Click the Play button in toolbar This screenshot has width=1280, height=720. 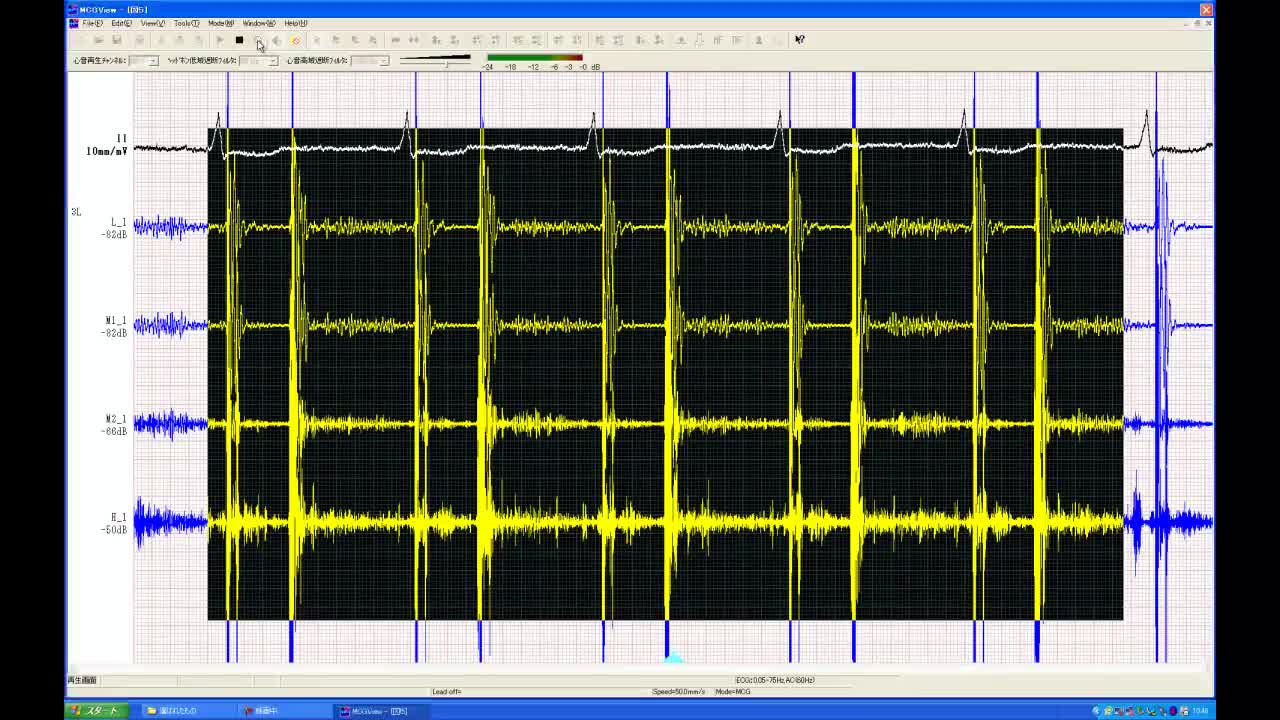click(220, 40)
